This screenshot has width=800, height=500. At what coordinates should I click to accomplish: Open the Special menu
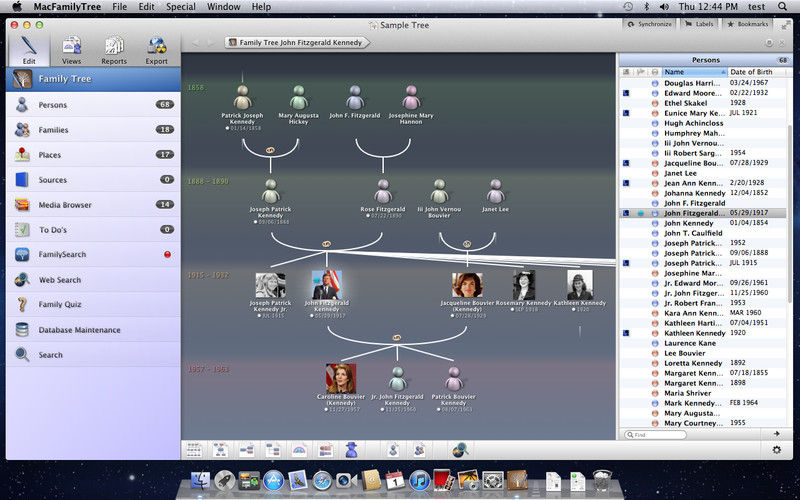[x=181, y=7]
